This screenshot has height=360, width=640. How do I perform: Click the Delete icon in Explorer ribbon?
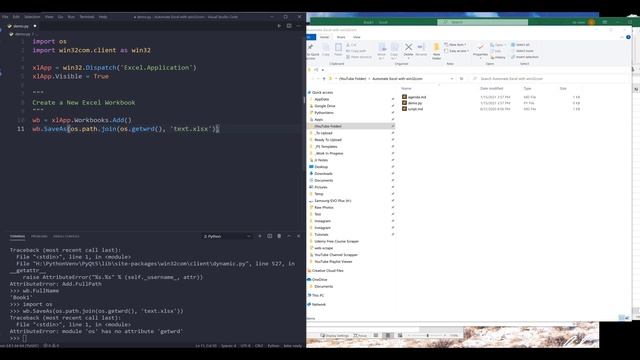[x=408, y=50]
